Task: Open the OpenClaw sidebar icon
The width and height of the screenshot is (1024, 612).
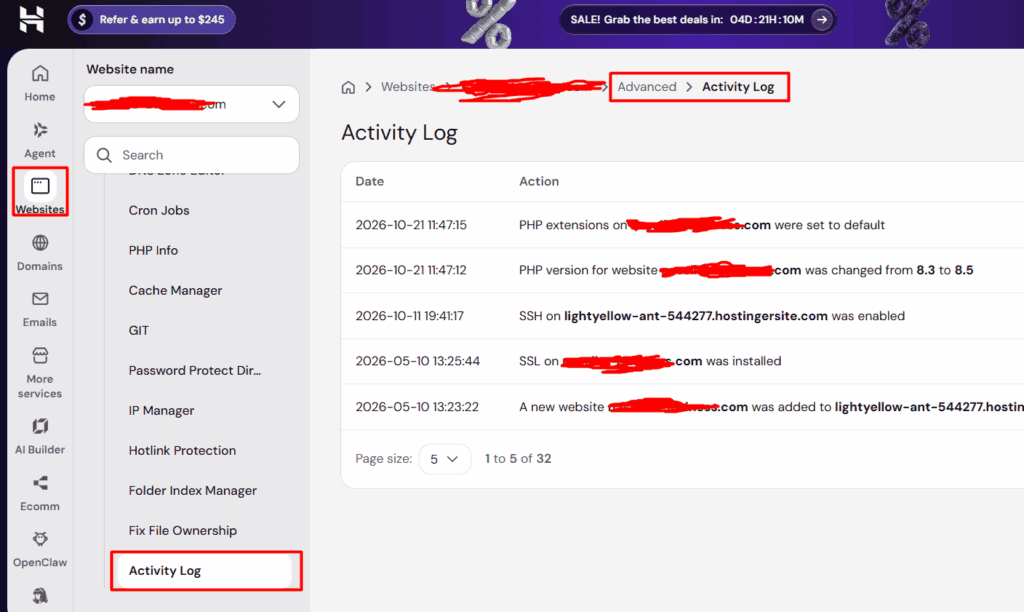Action: point(40,539)
